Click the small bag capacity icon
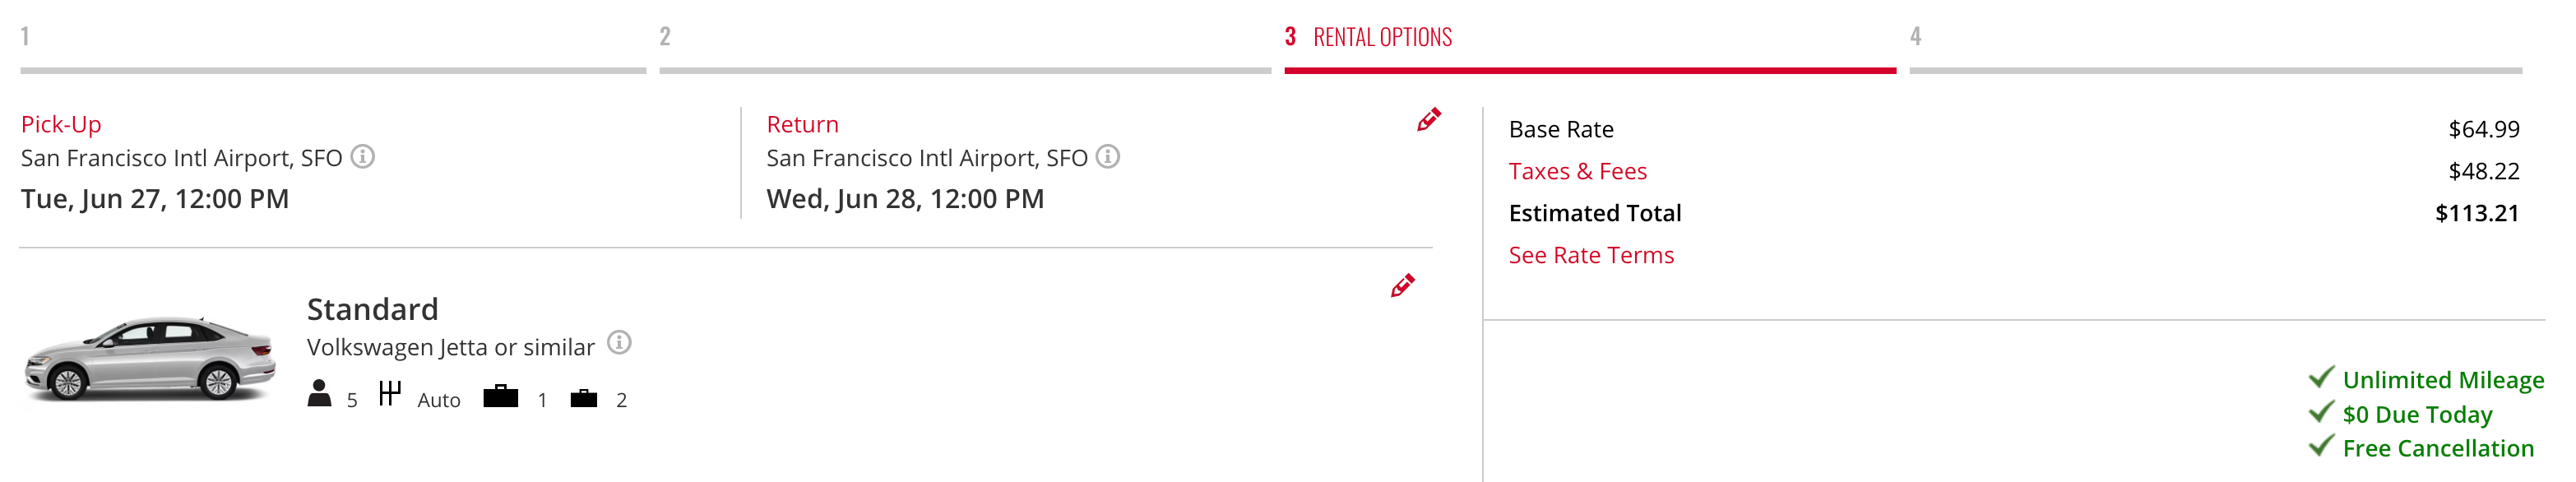The image size is (2576, 482). coord(584,398)
